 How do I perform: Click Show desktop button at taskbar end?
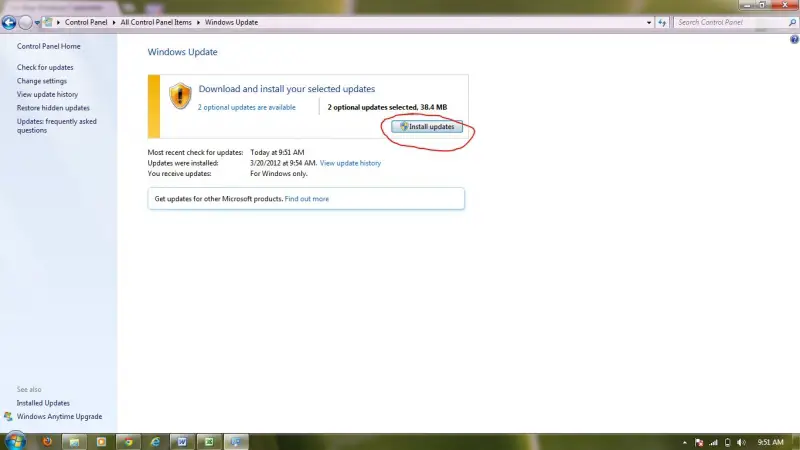[796, 442]
